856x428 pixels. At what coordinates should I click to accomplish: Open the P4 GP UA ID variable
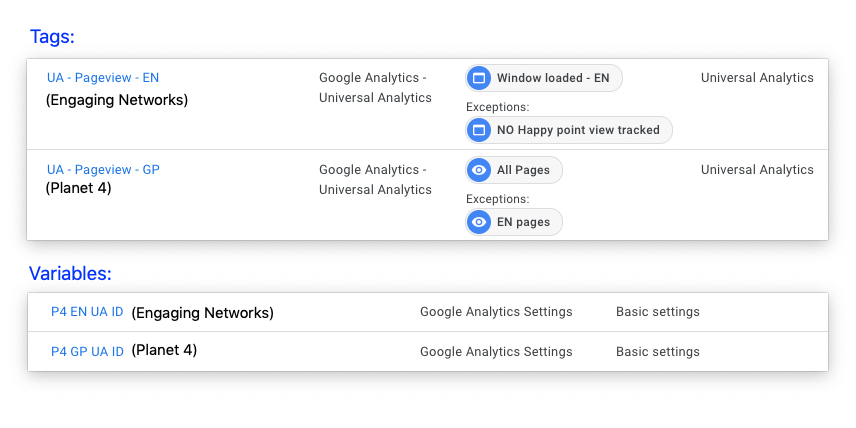pos(87,352)
